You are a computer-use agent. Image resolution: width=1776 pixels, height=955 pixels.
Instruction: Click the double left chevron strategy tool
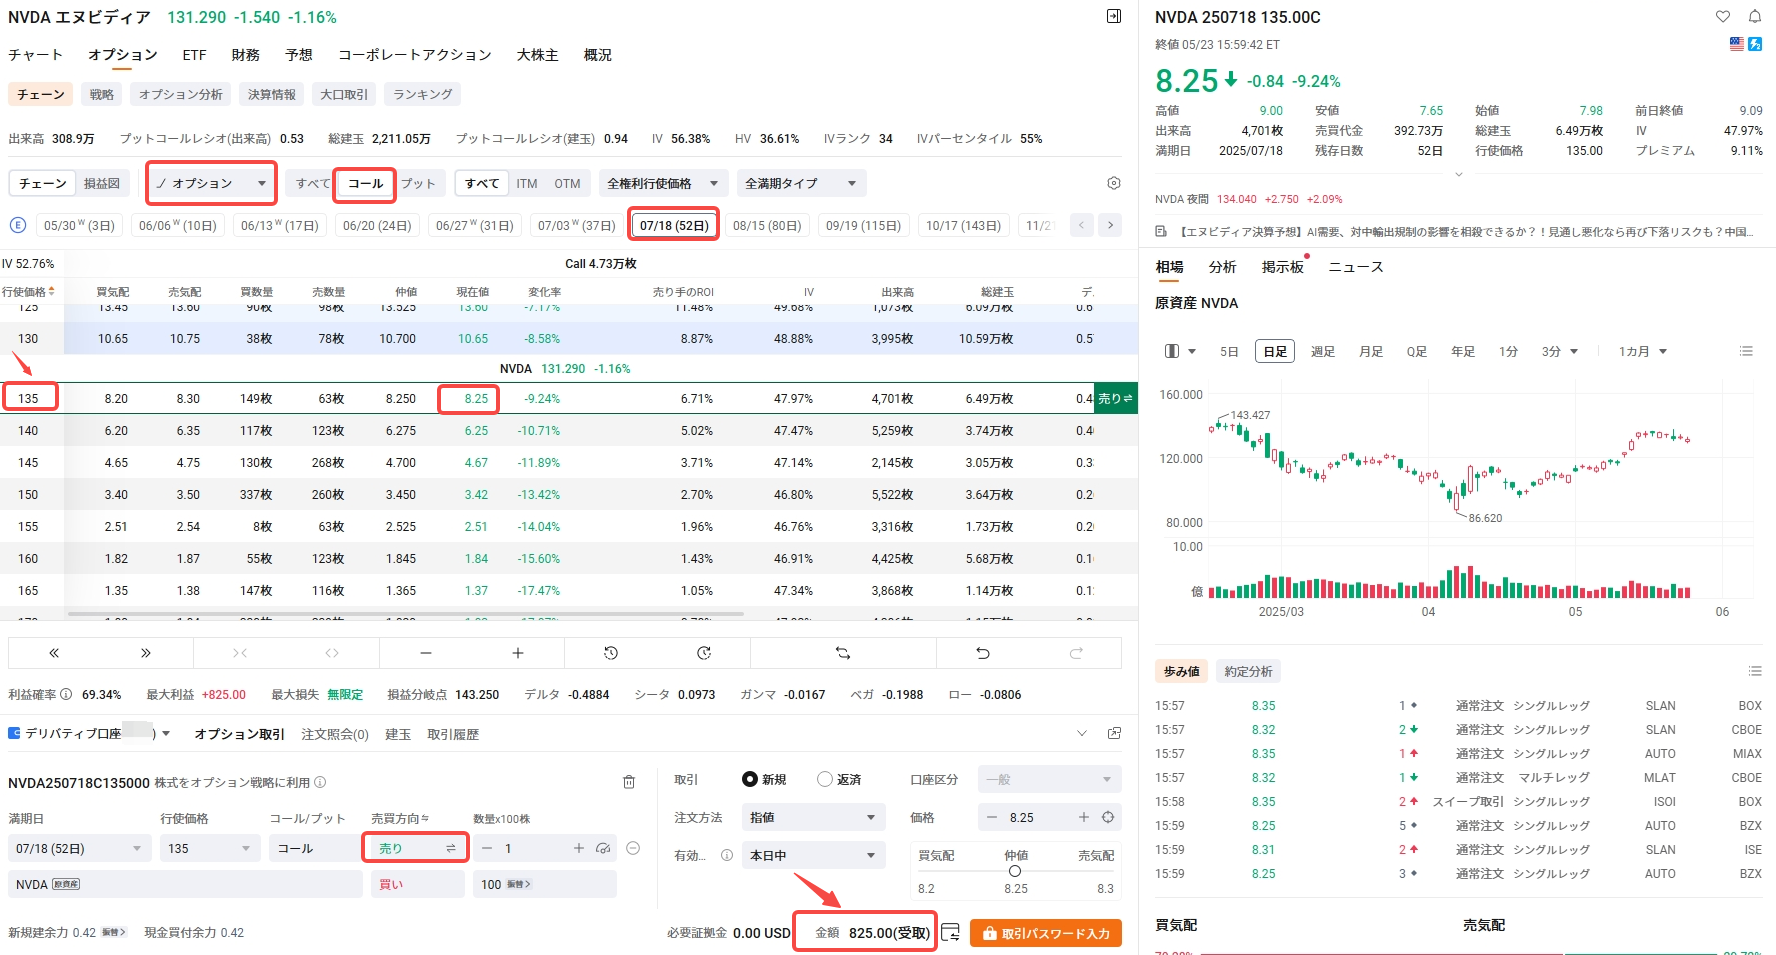click(54, 653)
